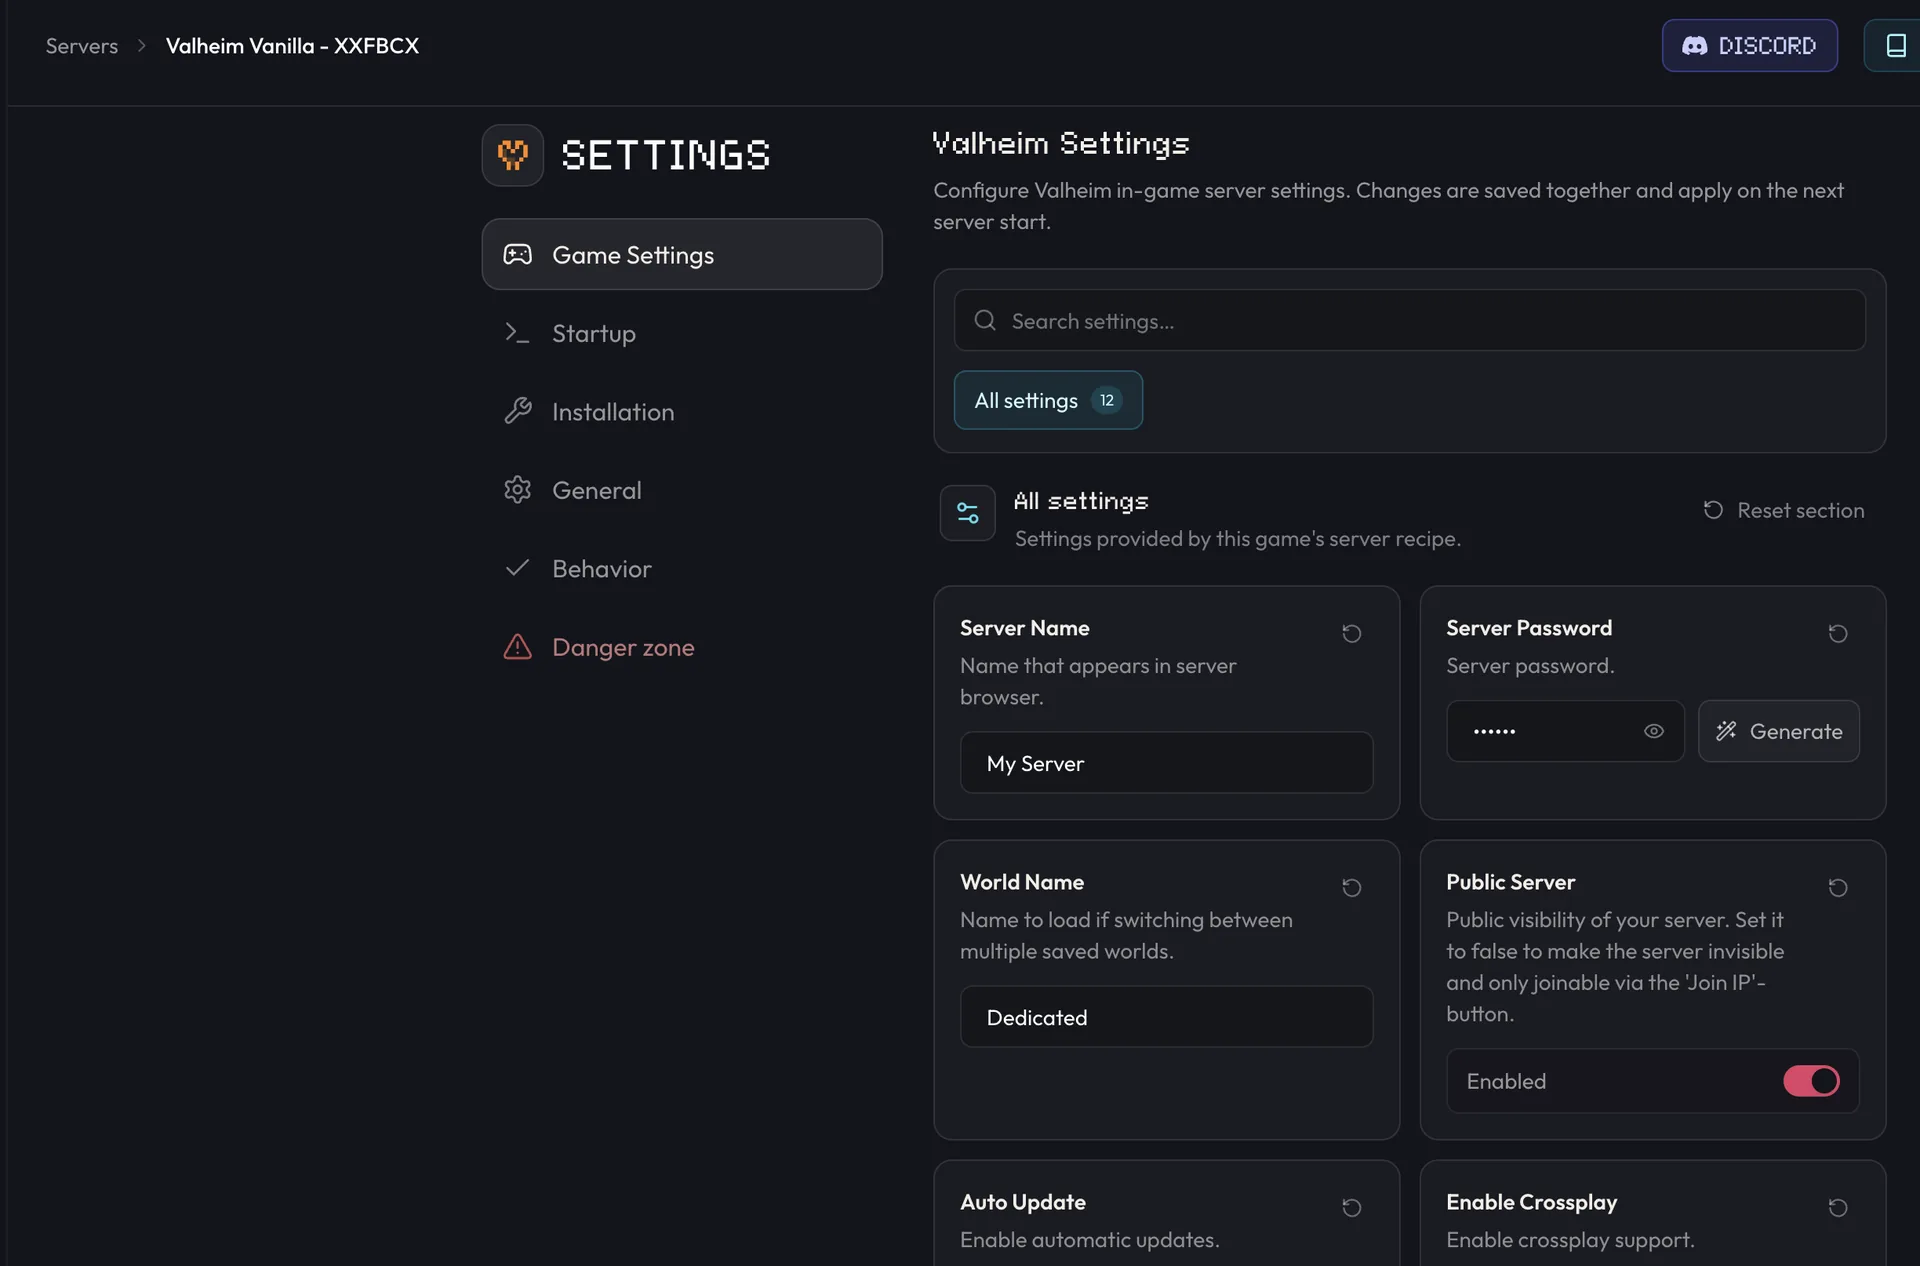
Task: Click the gamepad icon next to Game Settings
Action: (x=517, y=254)
